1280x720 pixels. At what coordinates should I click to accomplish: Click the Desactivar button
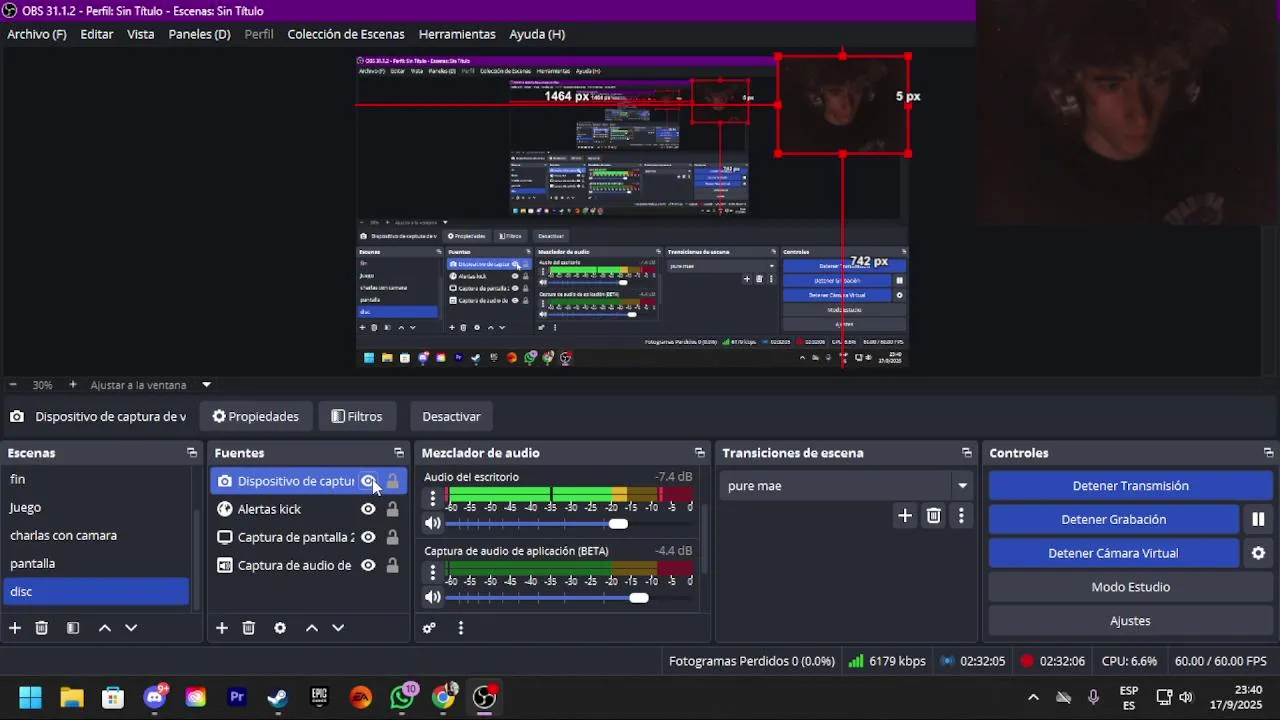[x=451, y=416]
